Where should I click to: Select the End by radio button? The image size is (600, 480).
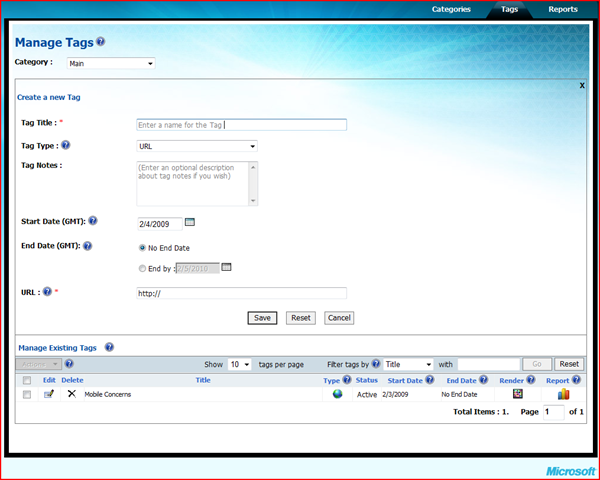[x=142, y=269]
